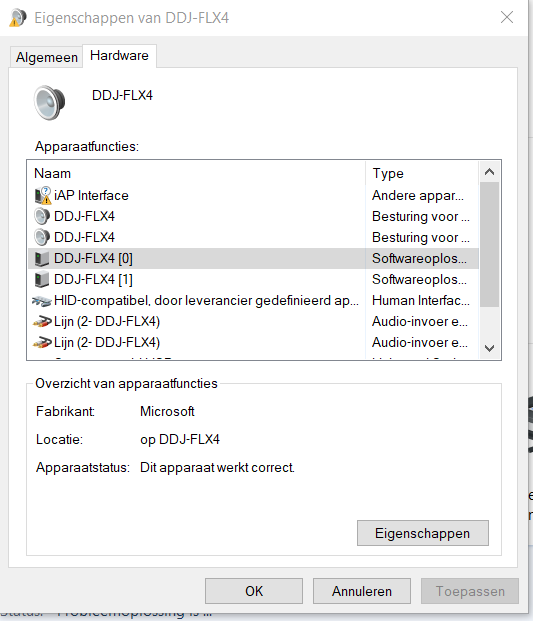Sort the list by the Naam column header

tap(197, 173)
